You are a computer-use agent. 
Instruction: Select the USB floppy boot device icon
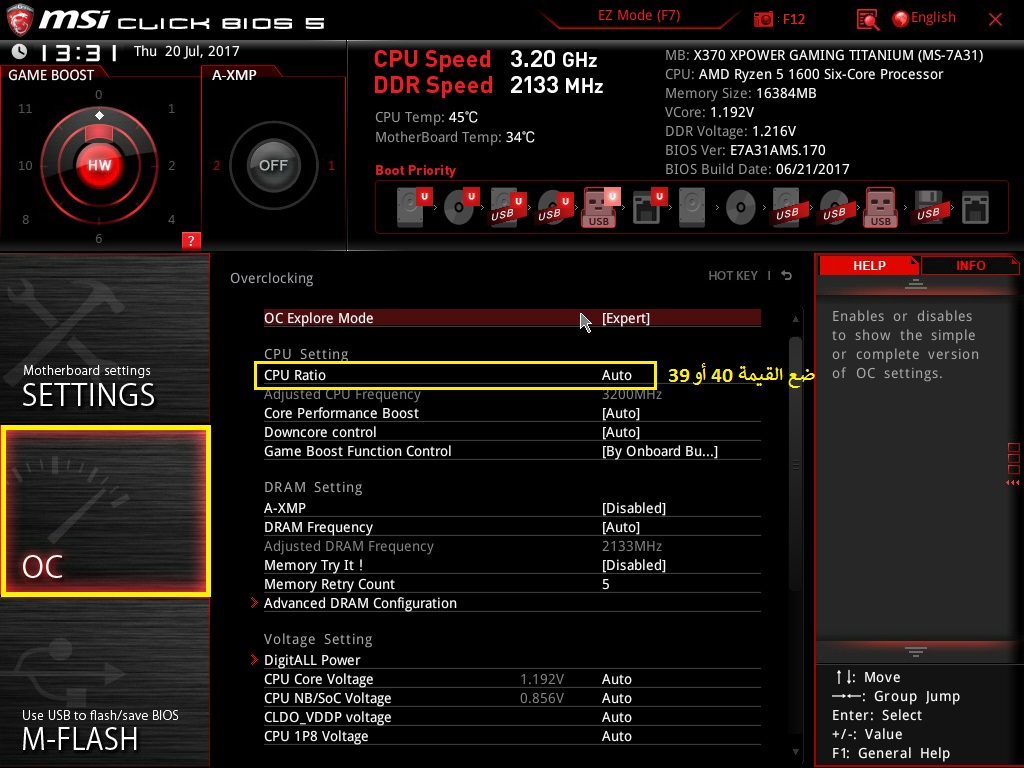(x=928, y=207)
